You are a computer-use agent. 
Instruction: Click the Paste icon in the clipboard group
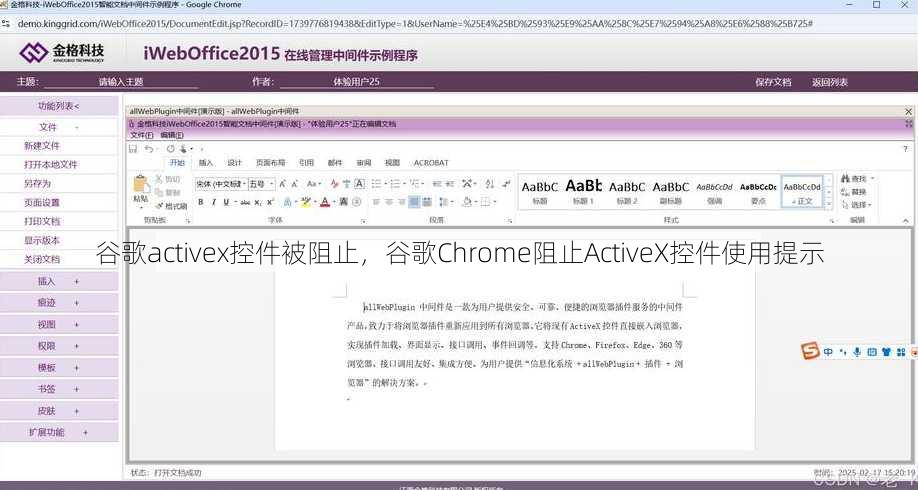click(x=142, y=183)
